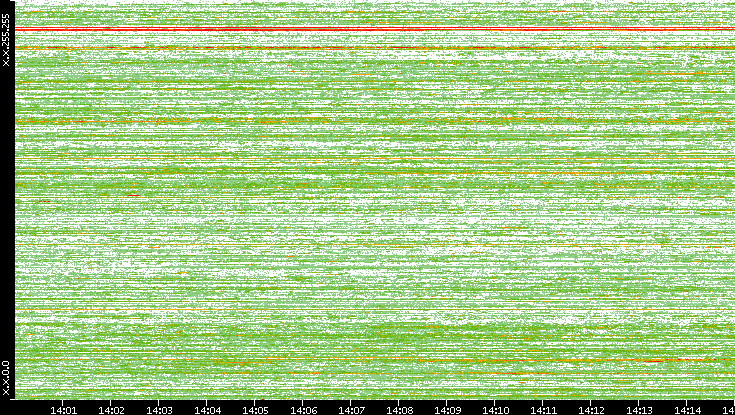
Task: Jump to the 14:14 time label
Action: tap(688, 409)
